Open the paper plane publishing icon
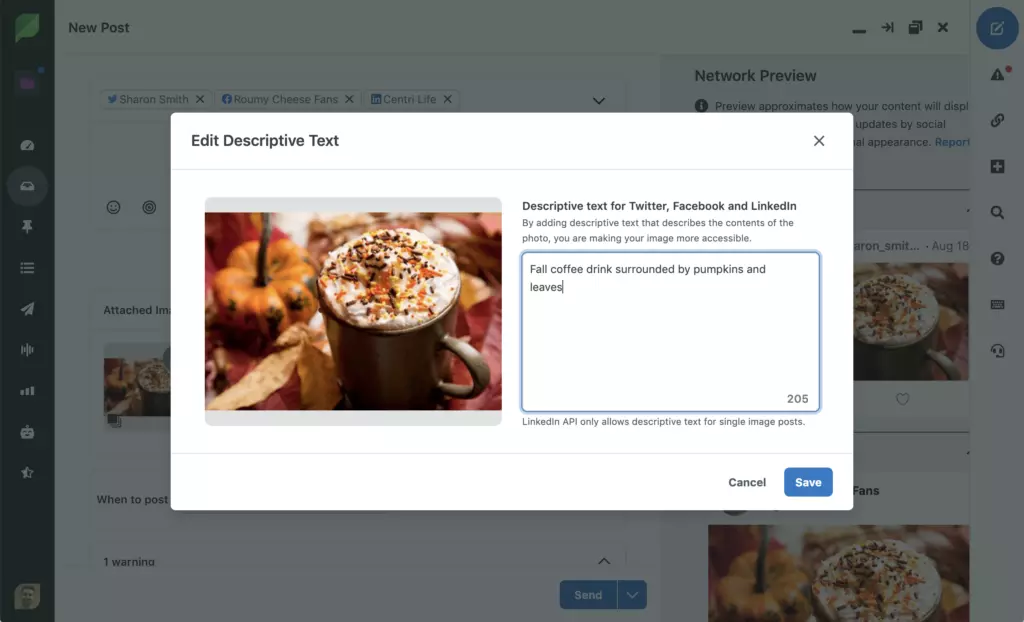This screenshot has height=622, width=1024. pos(27,309)
